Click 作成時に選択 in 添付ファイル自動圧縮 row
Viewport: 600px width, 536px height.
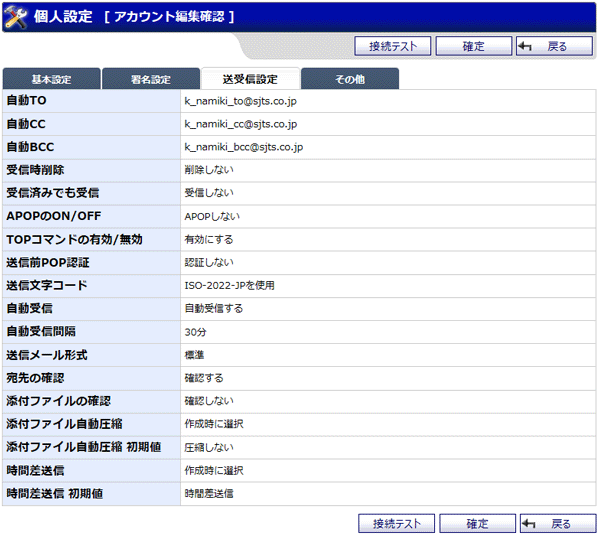point(214,424)
